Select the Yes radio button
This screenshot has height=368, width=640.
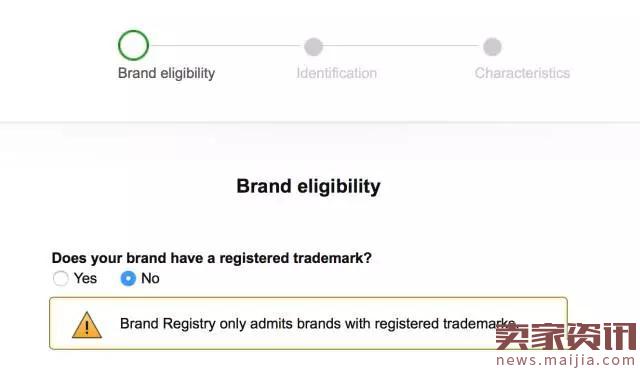60,279
